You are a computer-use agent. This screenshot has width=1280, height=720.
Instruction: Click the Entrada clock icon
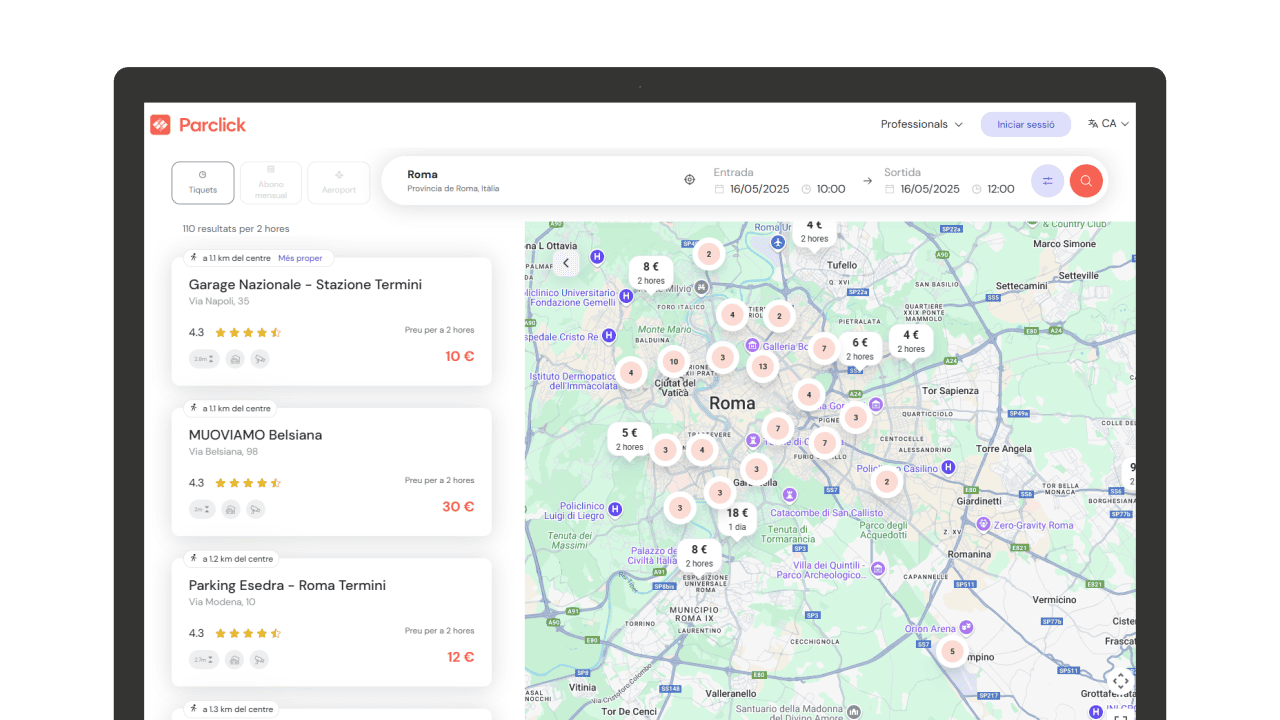coord(805,189)
